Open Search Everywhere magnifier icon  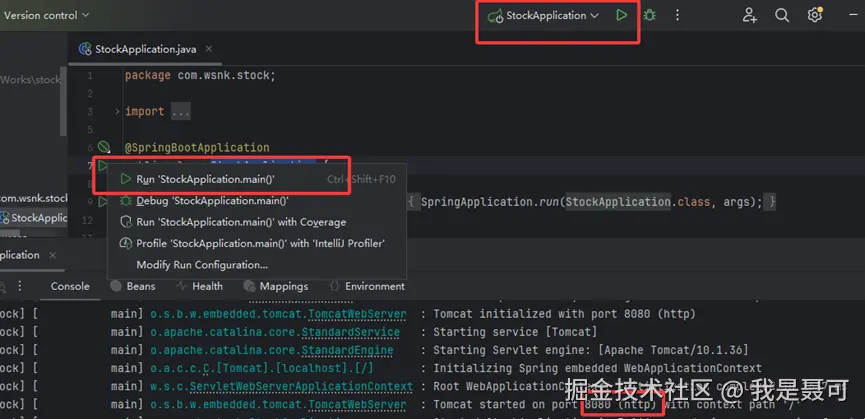click(x=782, y=15)
